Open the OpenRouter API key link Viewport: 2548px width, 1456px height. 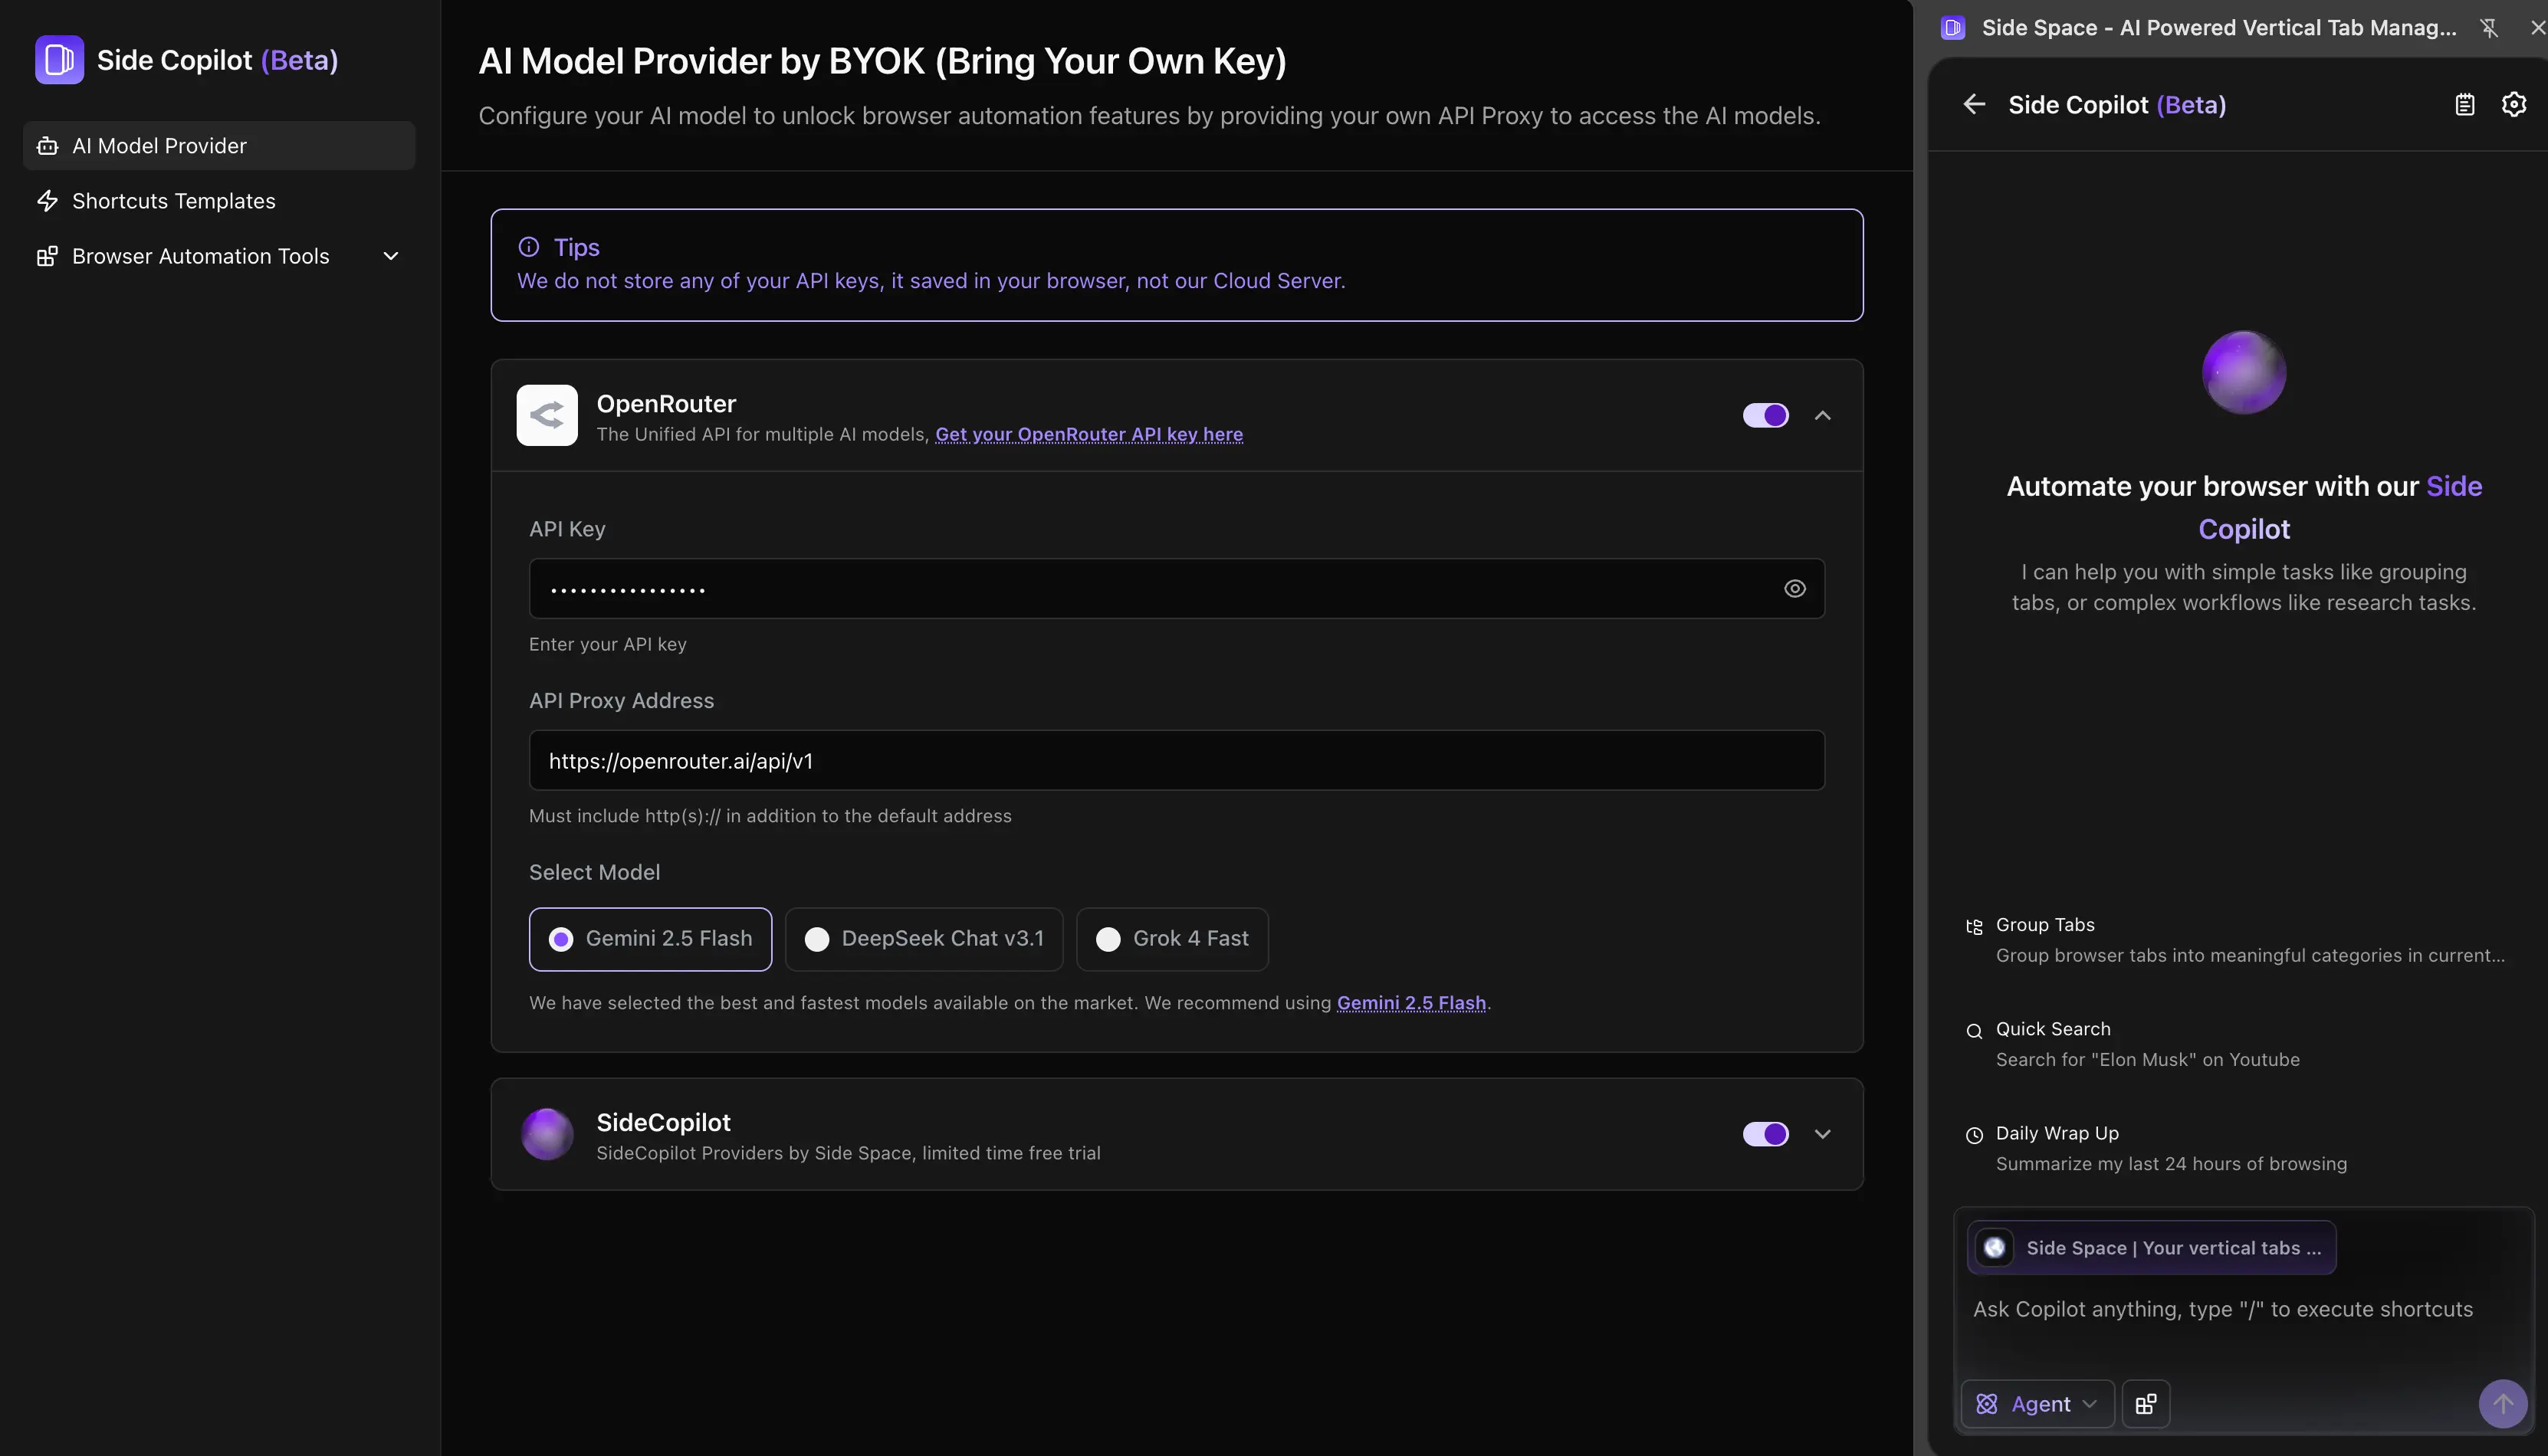(x=1088, y=435)
